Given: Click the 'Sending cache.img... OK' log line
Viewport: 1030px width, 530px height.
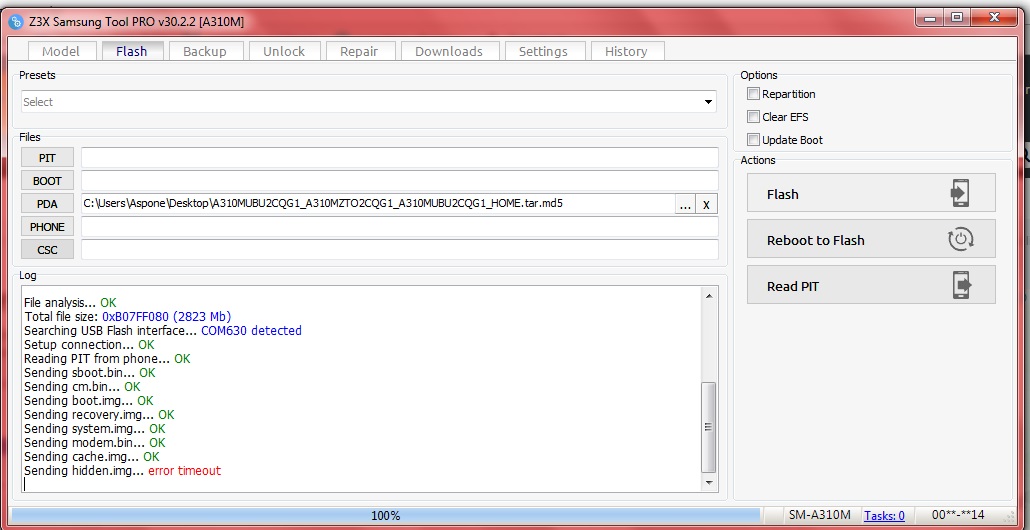Looking at the screenshot, I should tap(92, 456).
